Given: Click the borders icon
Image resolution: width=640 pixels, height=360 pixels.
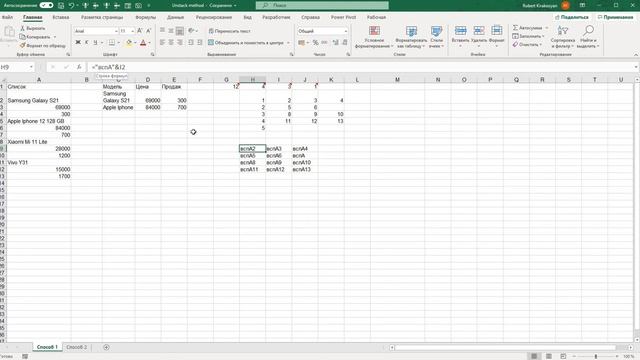Looking at the screenshot, I should [111, 42].
